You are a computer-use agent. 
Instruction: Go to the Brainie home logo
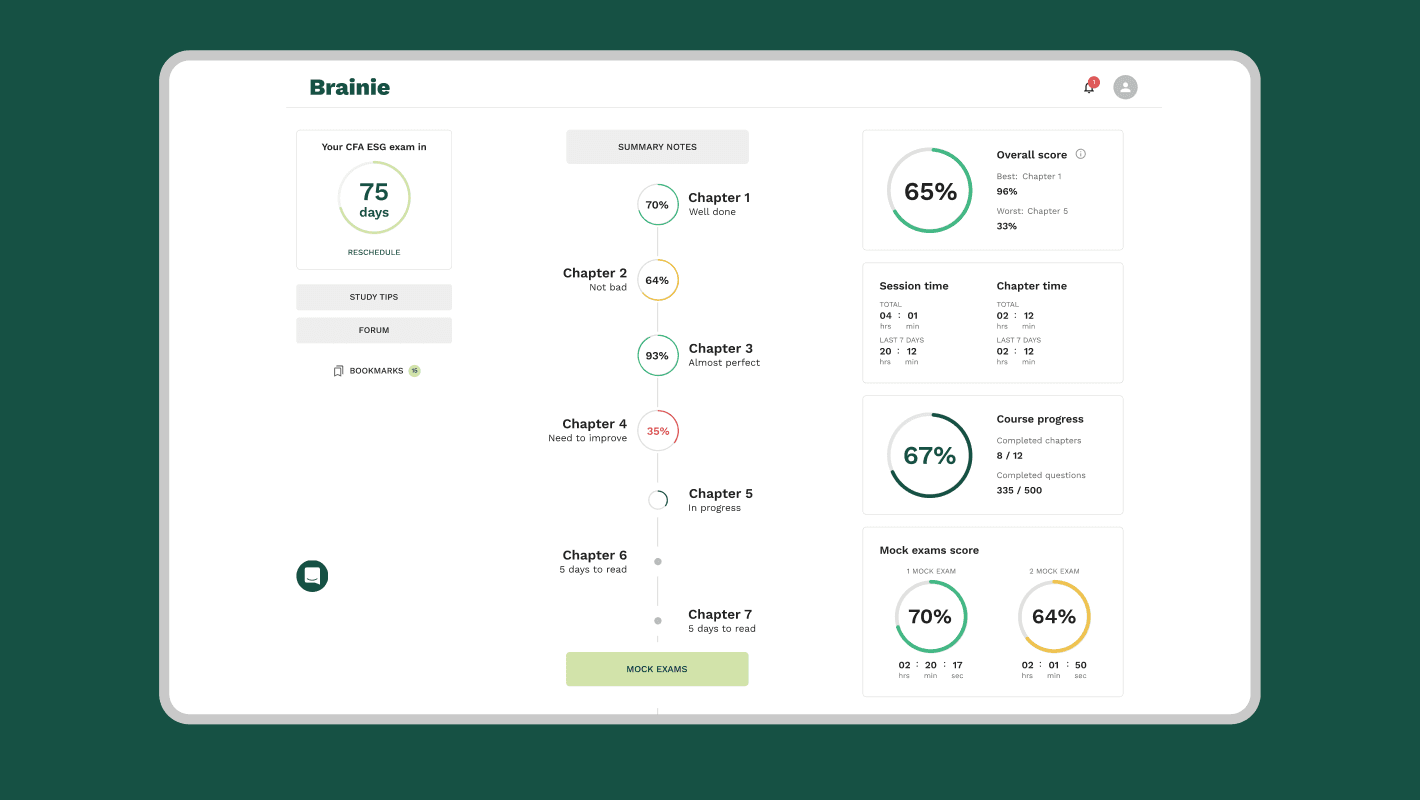[350, 87]
